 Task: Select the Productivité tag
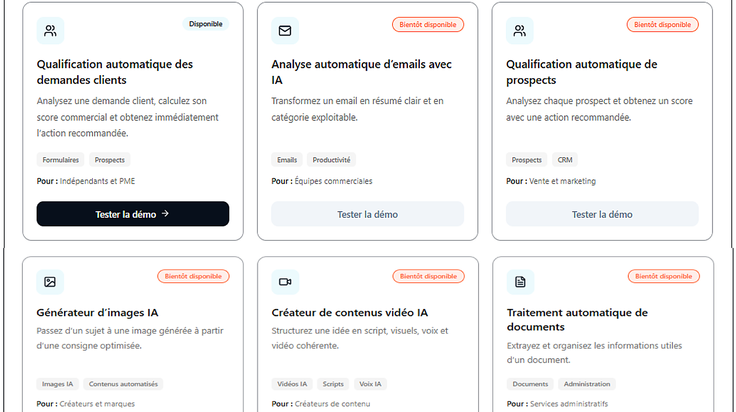pos(331,160)
